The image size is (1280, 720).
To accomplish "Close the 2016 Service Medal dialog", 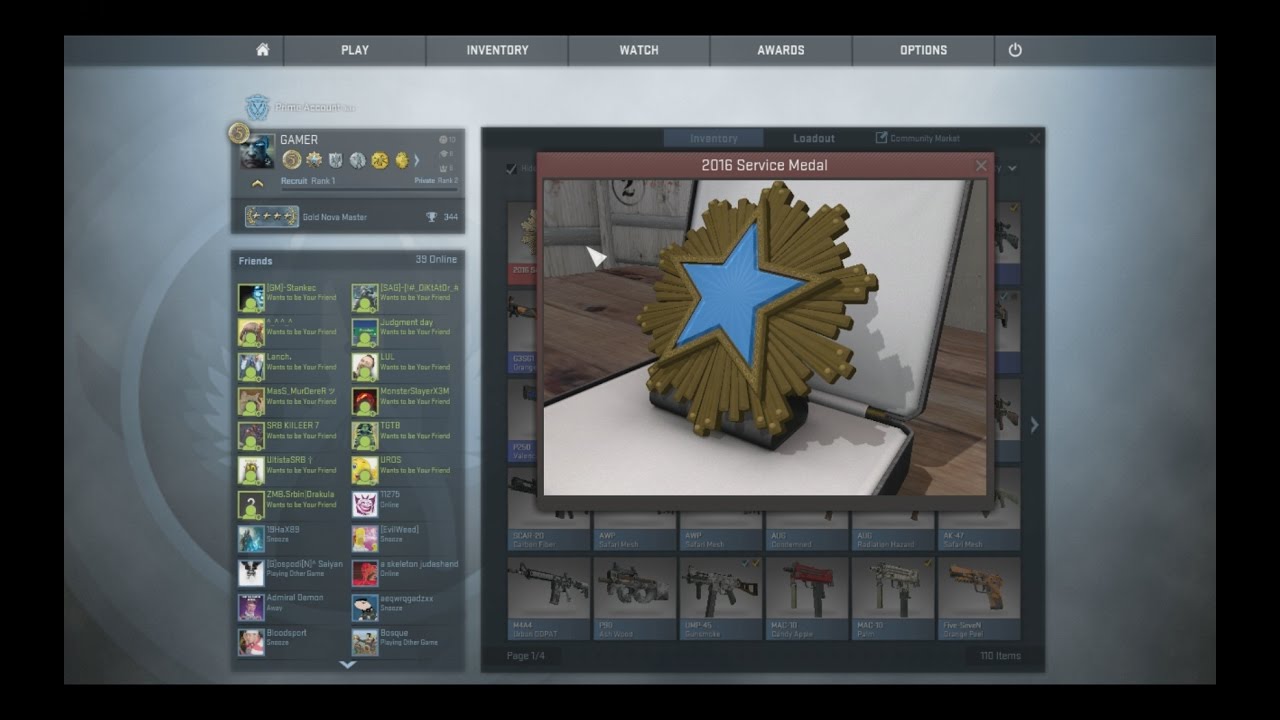I will click(981, 166).
